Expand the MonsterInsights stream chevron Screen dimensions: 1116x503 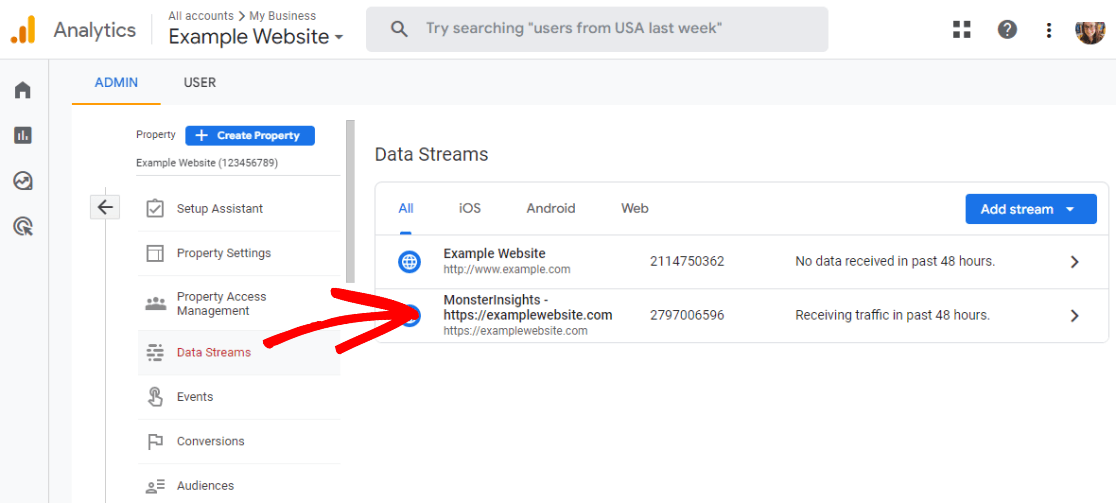tap(1075, 315)
